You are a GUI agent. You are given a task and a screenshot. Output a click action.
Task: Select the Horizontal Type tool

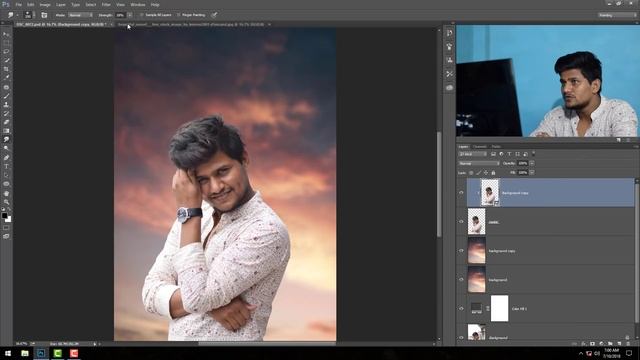6,167
